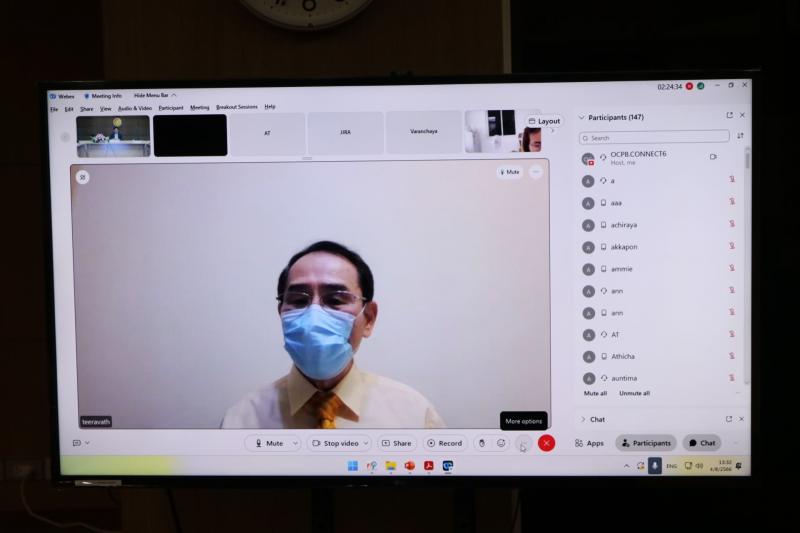Viewport: 800px width, 533px height.
Task: Open the reactions emoji picker
Action: 501,443
